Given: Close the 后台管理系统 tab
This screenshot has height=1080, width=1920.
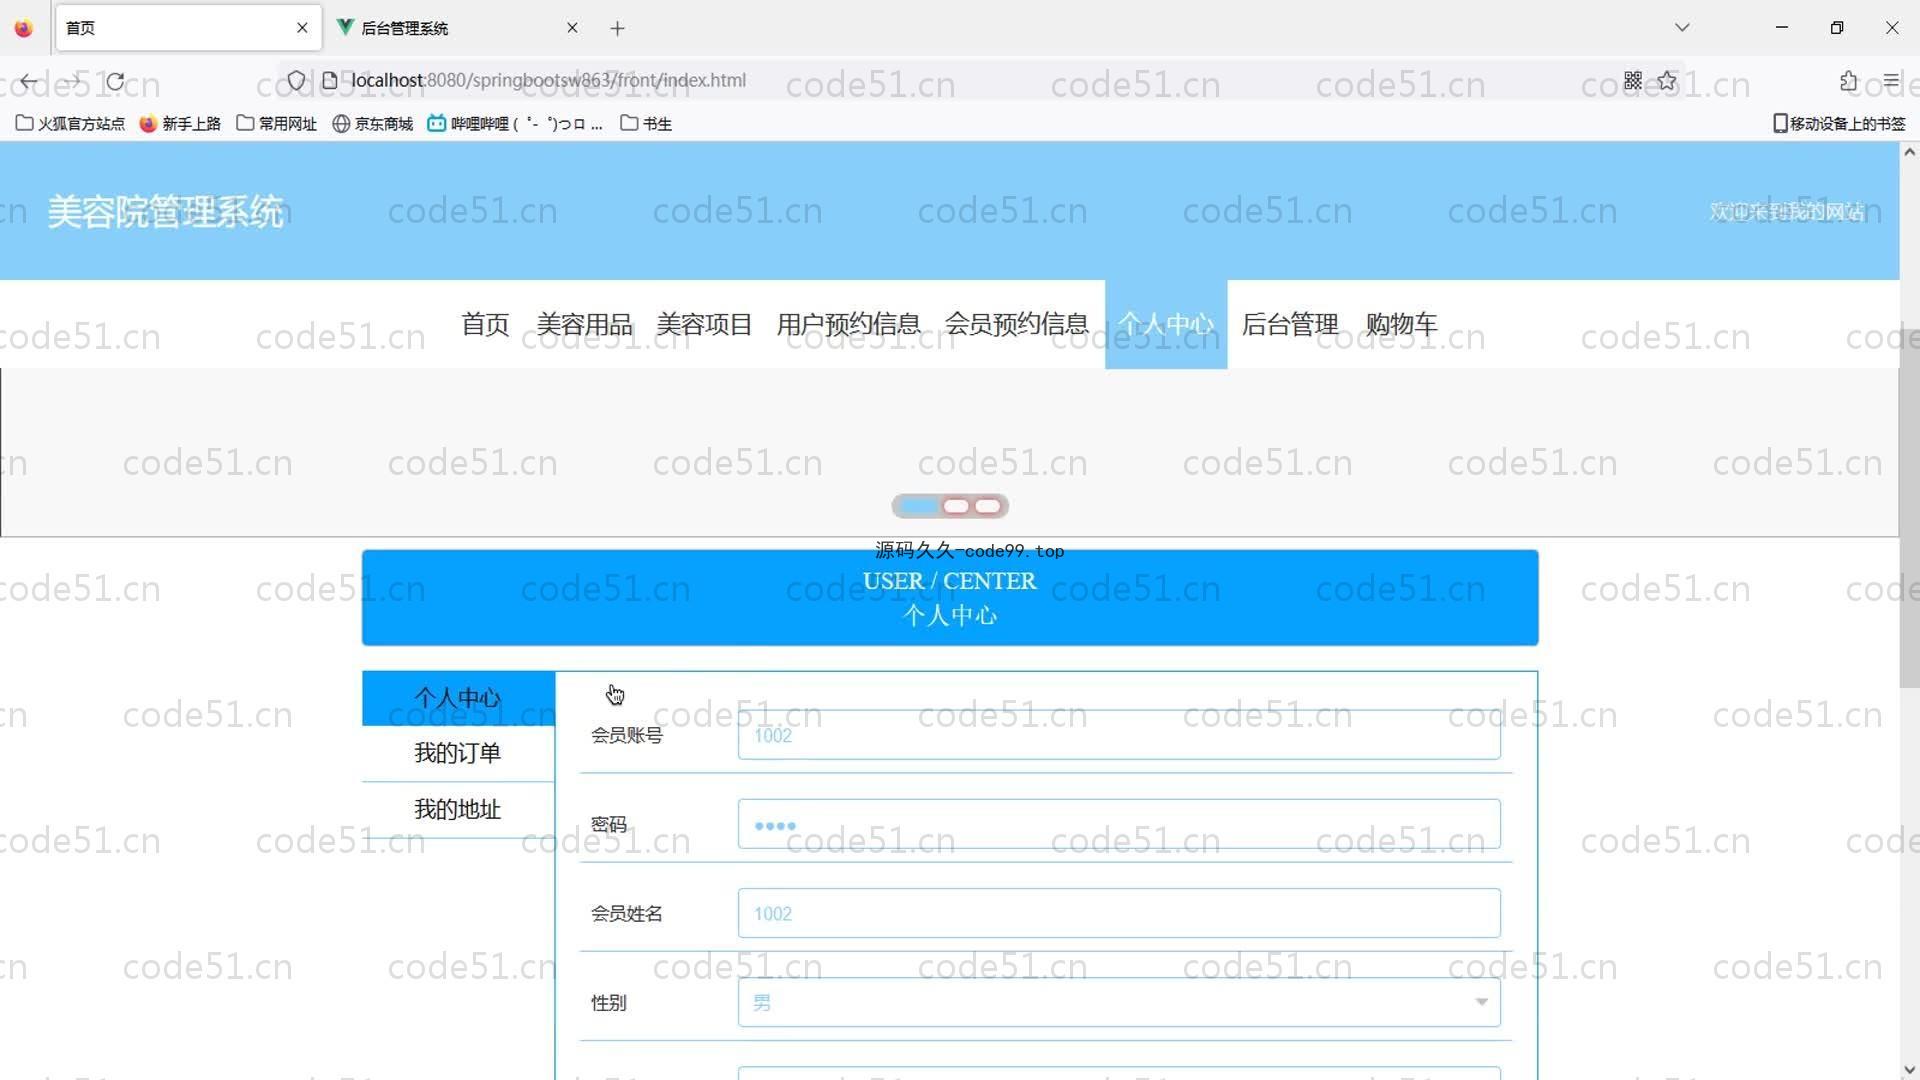Looking at the screenshot, I should coord(572,28).
